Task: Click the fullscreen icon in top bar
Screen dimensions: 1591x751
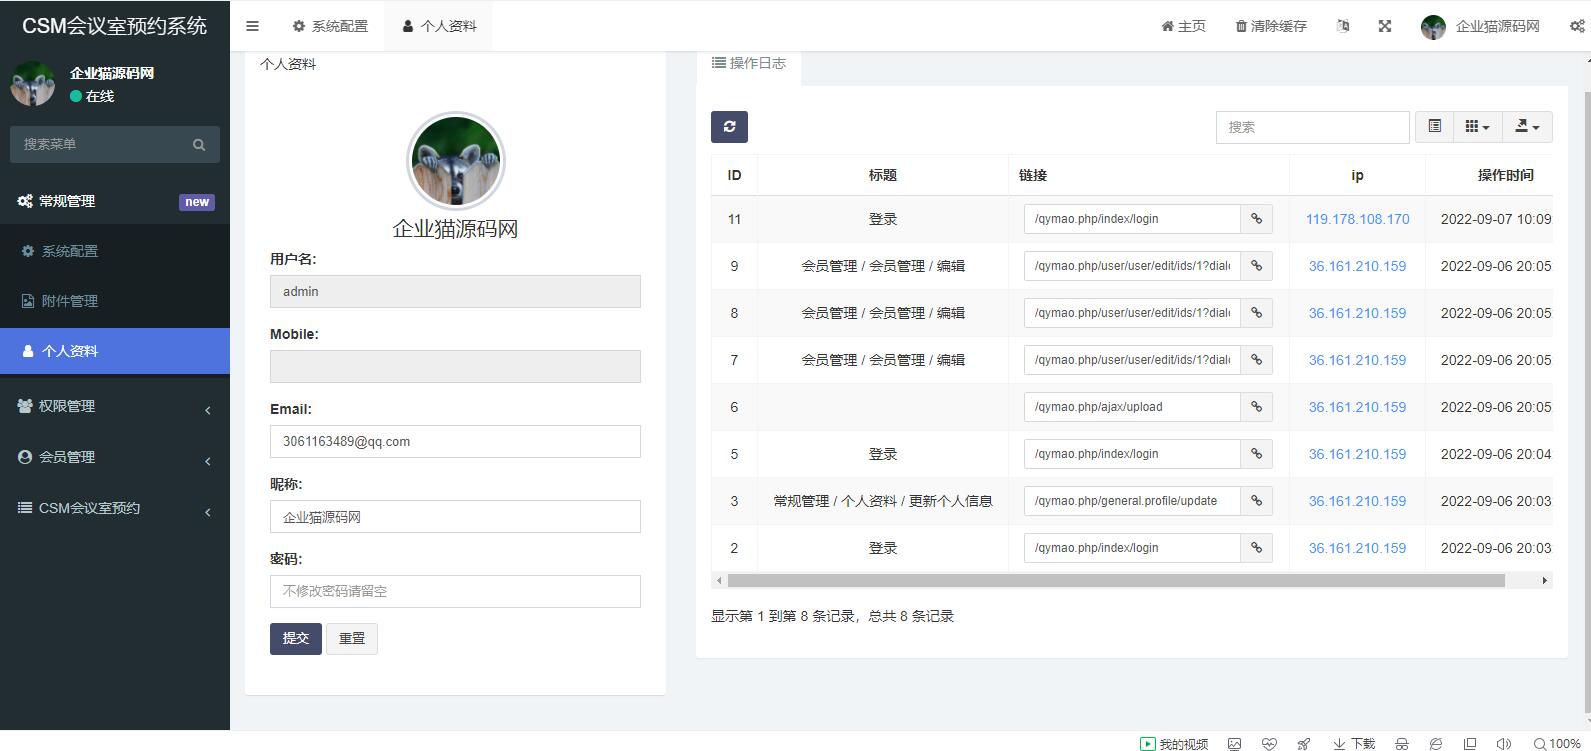Action: [x=1385, y=26]
